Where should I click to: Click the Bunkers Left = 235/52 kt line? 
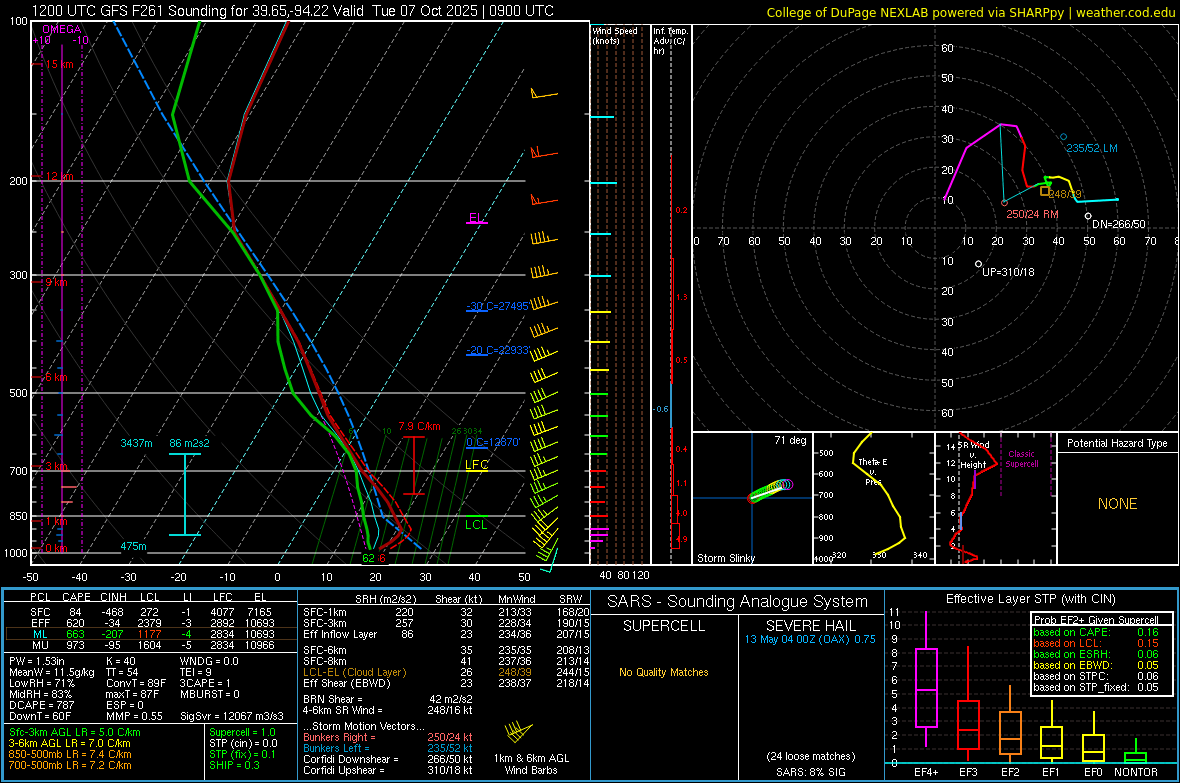coord(388,748)
